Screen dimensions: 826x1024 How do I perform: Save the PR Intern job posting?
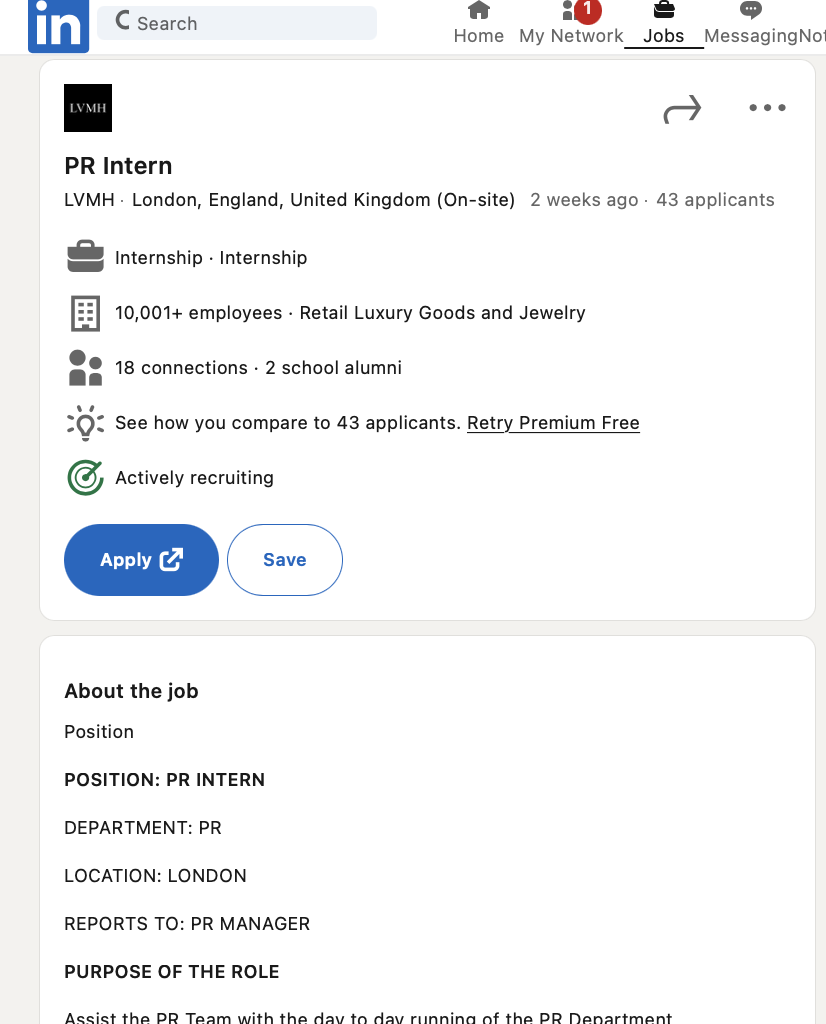point(285,560)
